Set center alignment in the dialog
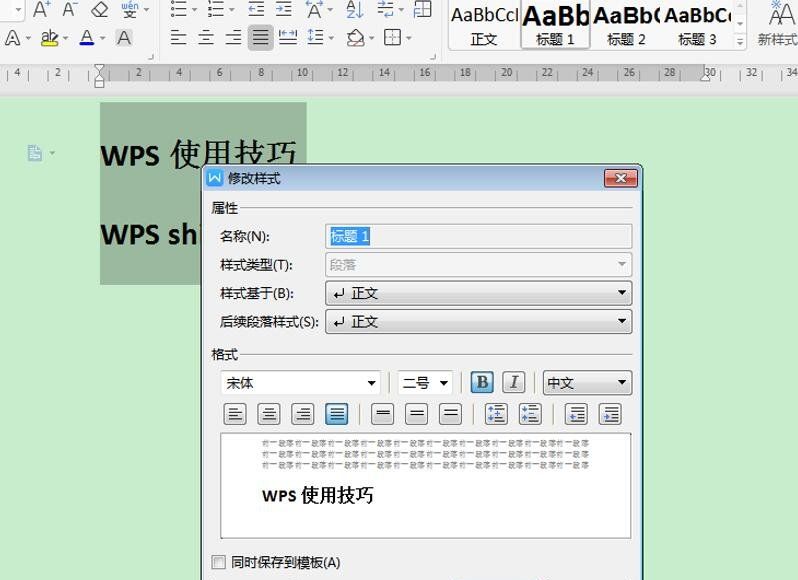Screen dimensions: 798x580 (269, 414)
